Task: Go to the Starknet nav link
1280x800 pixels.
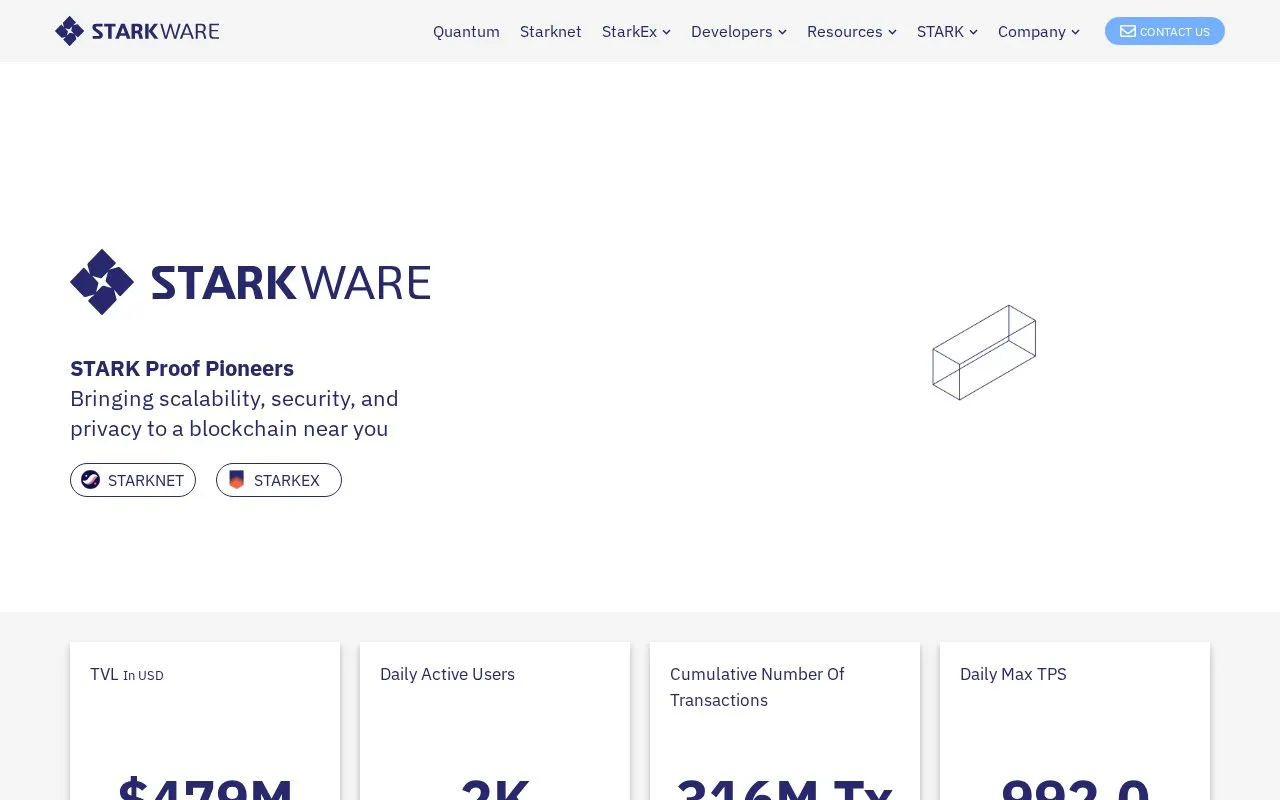Action: point(551,31)
